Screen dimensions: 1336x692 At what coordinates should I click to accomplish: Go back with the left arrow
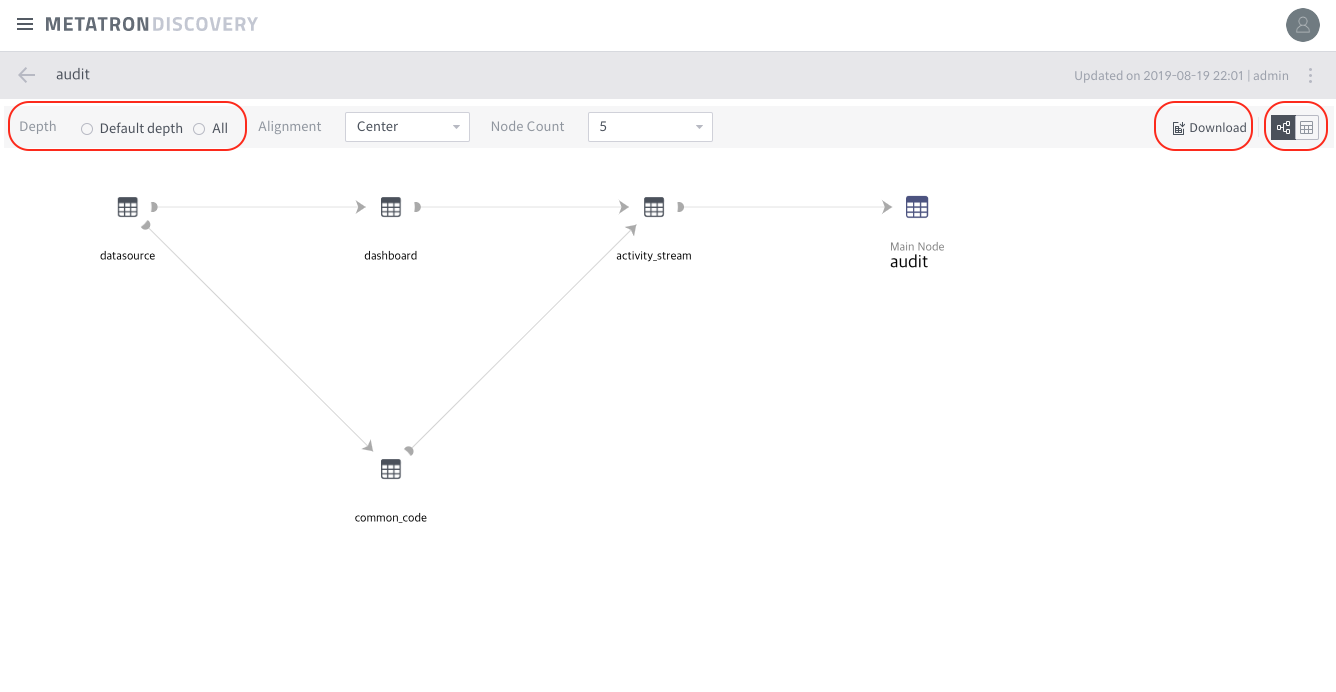(x=27, y=75)
